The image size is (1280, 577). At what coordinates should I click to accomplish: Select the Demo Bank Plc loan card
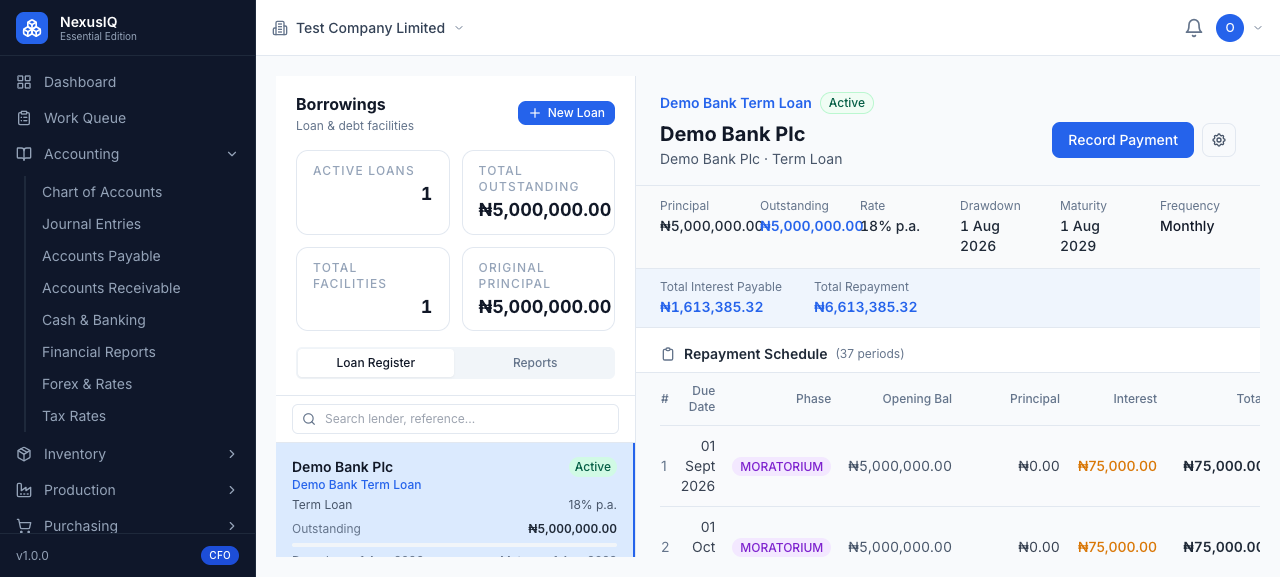click(455, 500)
